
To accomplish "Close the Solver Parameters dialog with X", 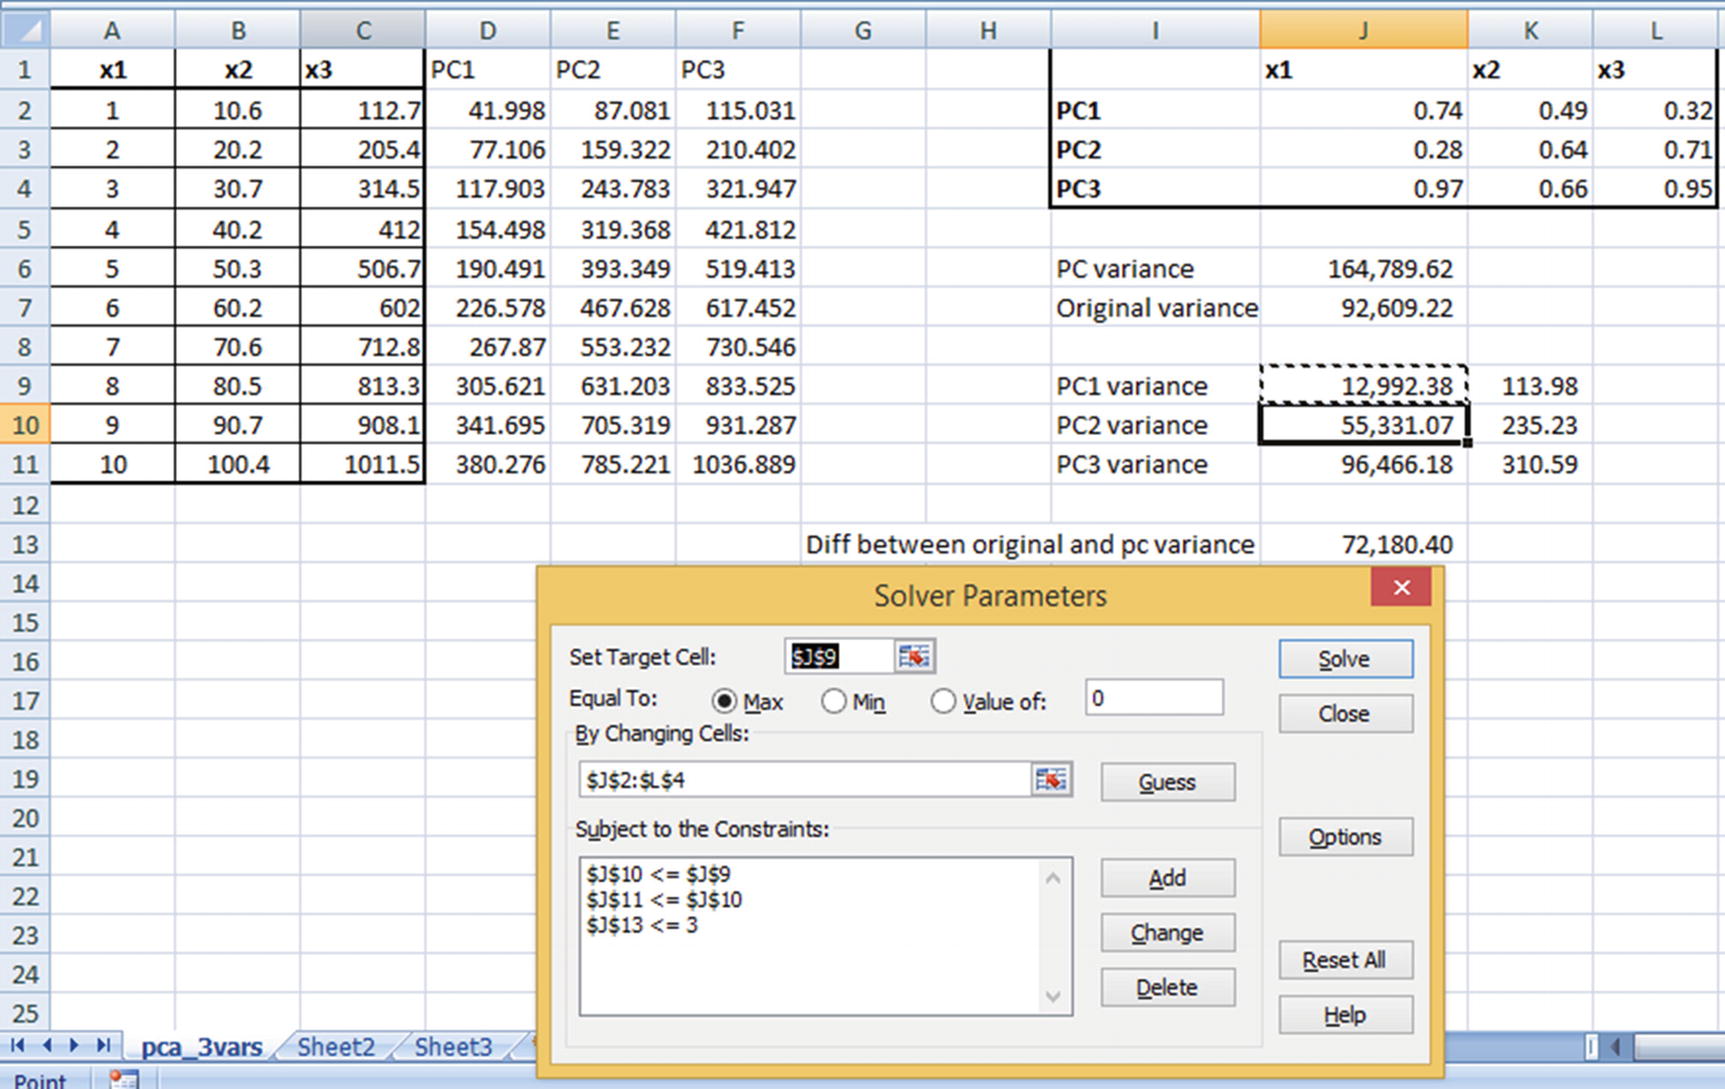I will [x=1401, y=588].
